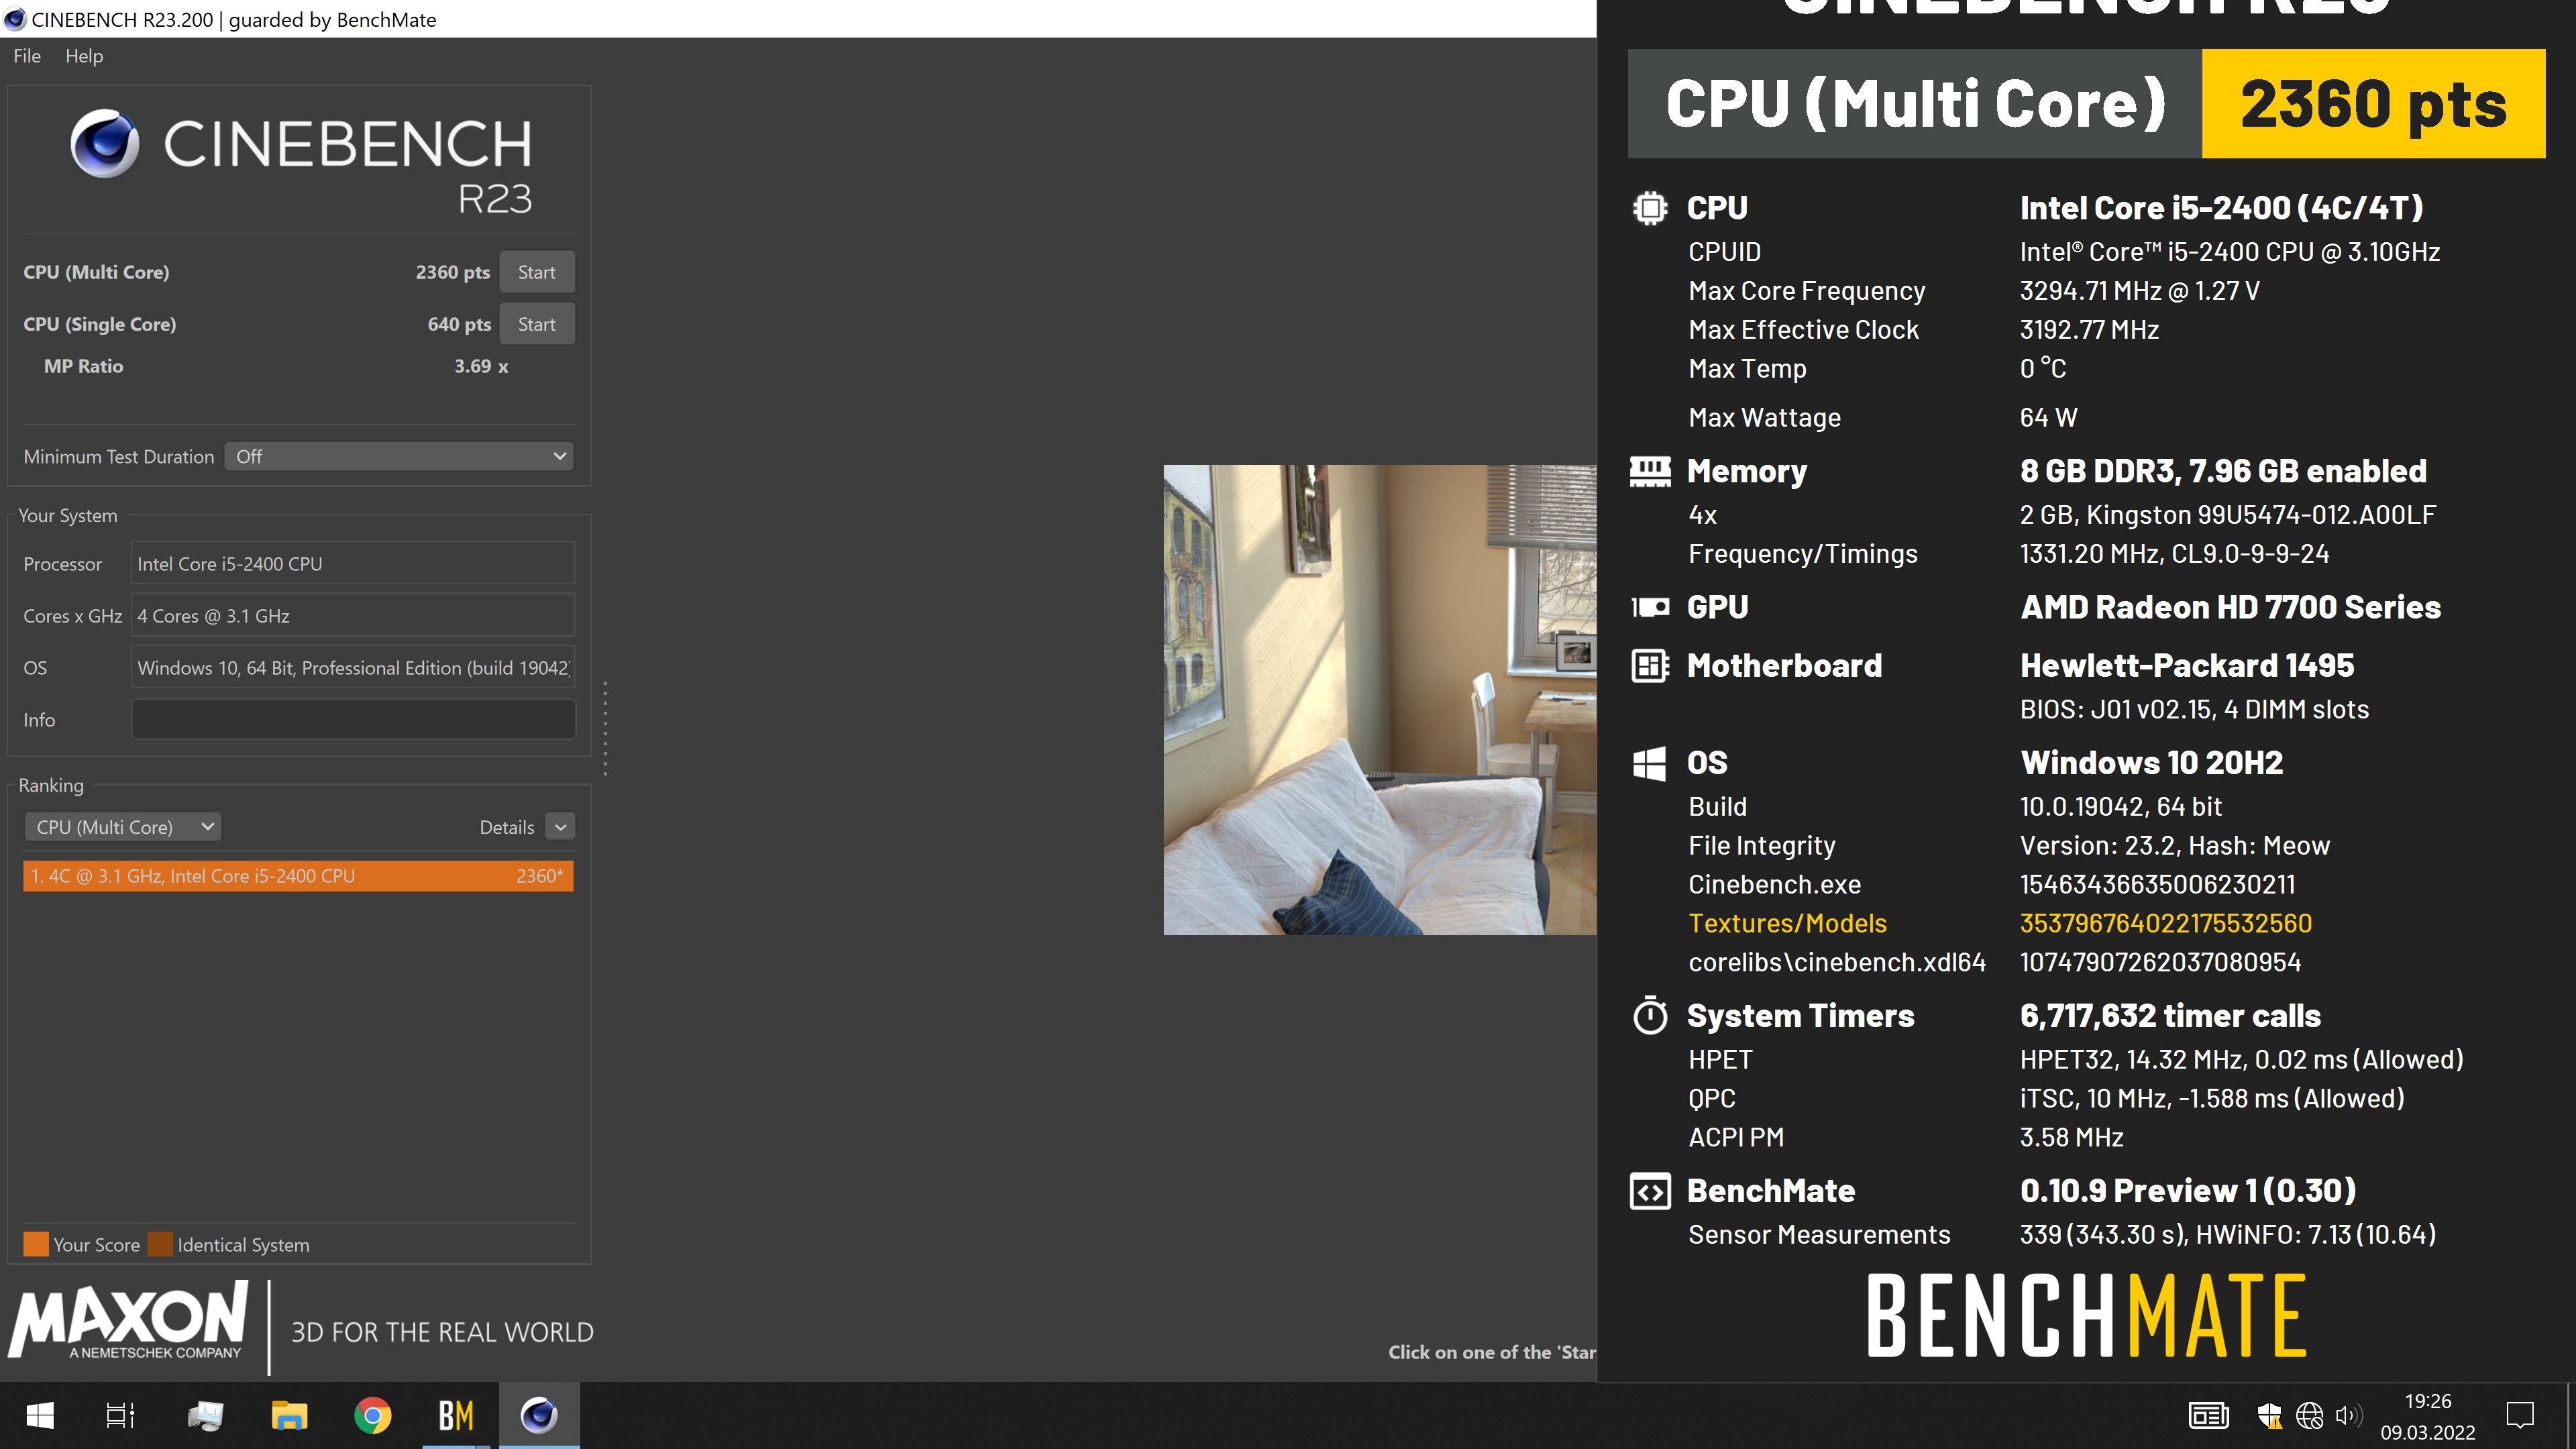Click the Identical System brown legend swatch
This screenshot has width=2576, height=1449.
[x=160, y=1245]
